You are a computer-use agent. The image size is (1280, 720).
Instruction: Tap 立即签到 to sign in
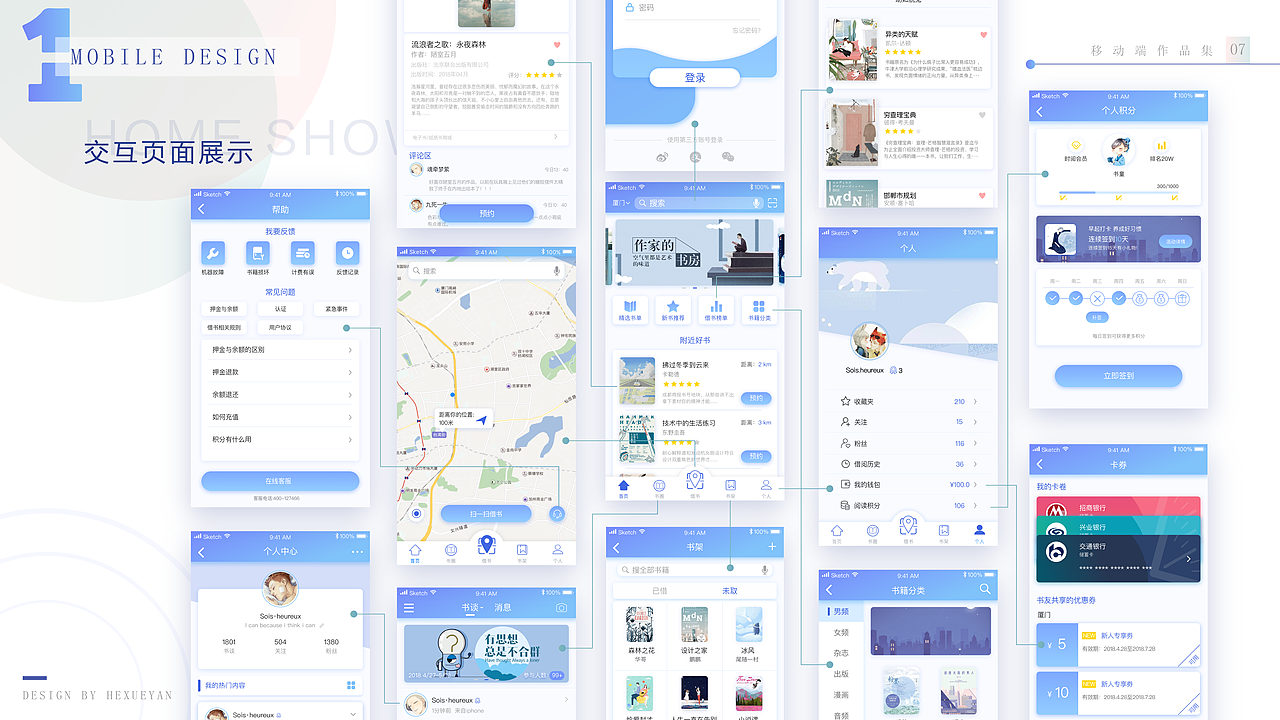coord(1118,376)
